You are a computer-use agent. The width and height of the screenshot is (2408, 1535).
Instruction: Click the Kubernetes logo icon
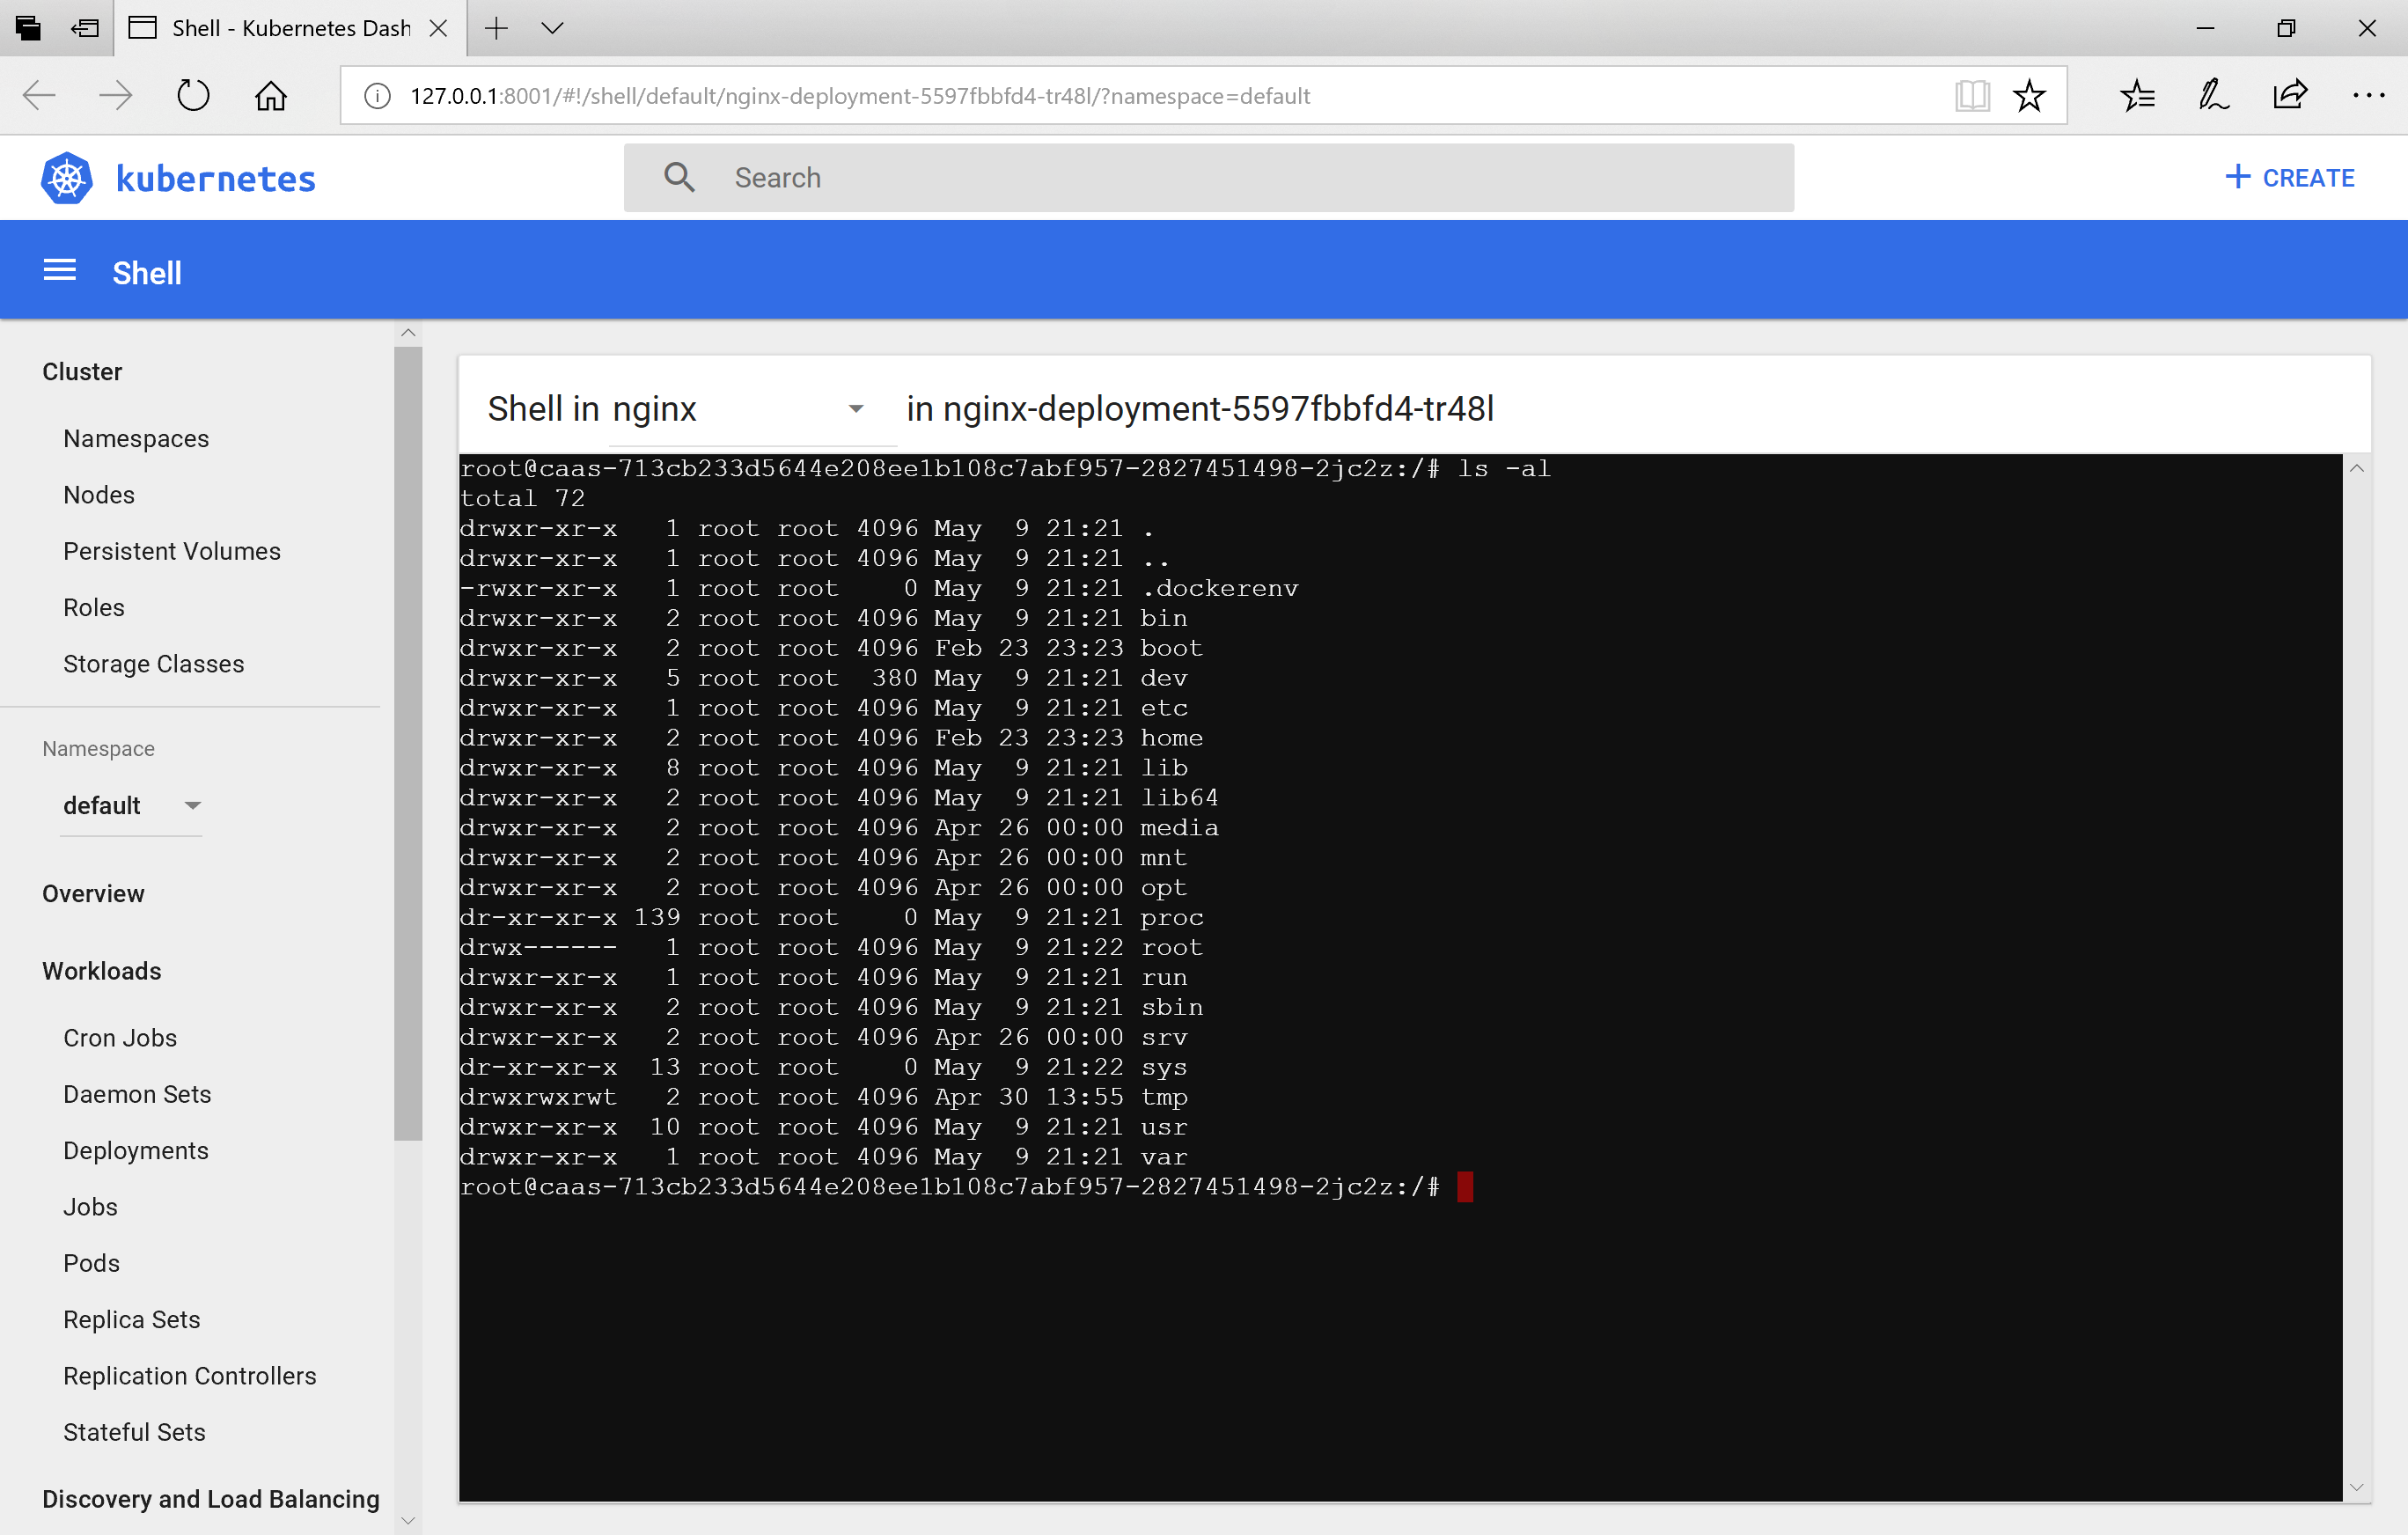[66, 177]
